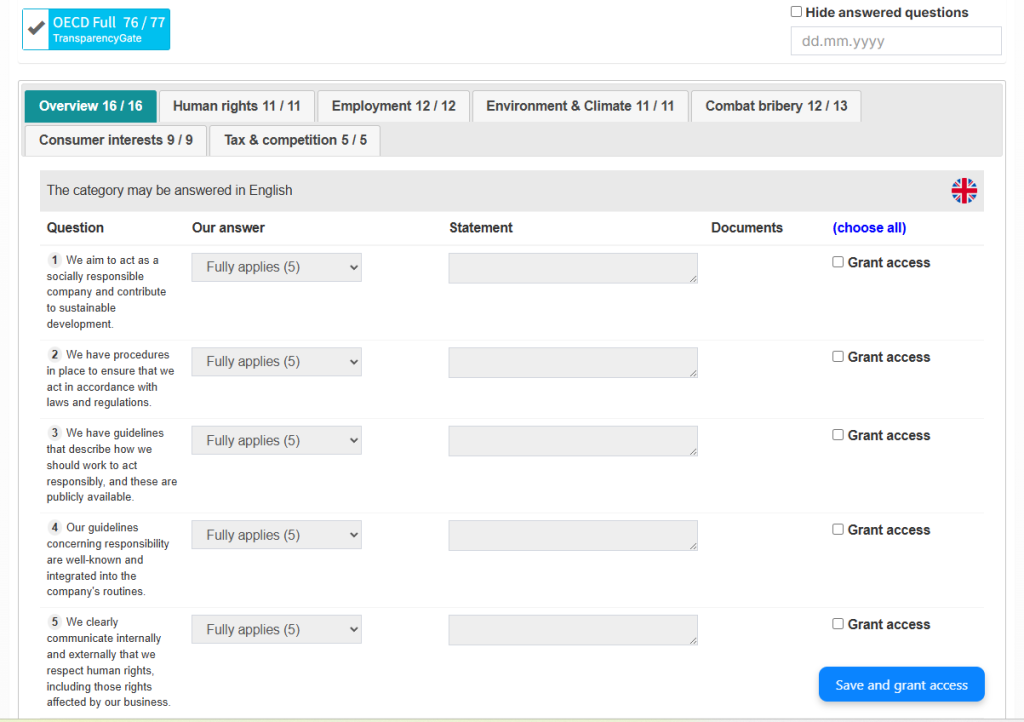Screen dimensions: 1024x722
Task: Click the dd.mm.yyyy date field
Action: click(895, 41)
